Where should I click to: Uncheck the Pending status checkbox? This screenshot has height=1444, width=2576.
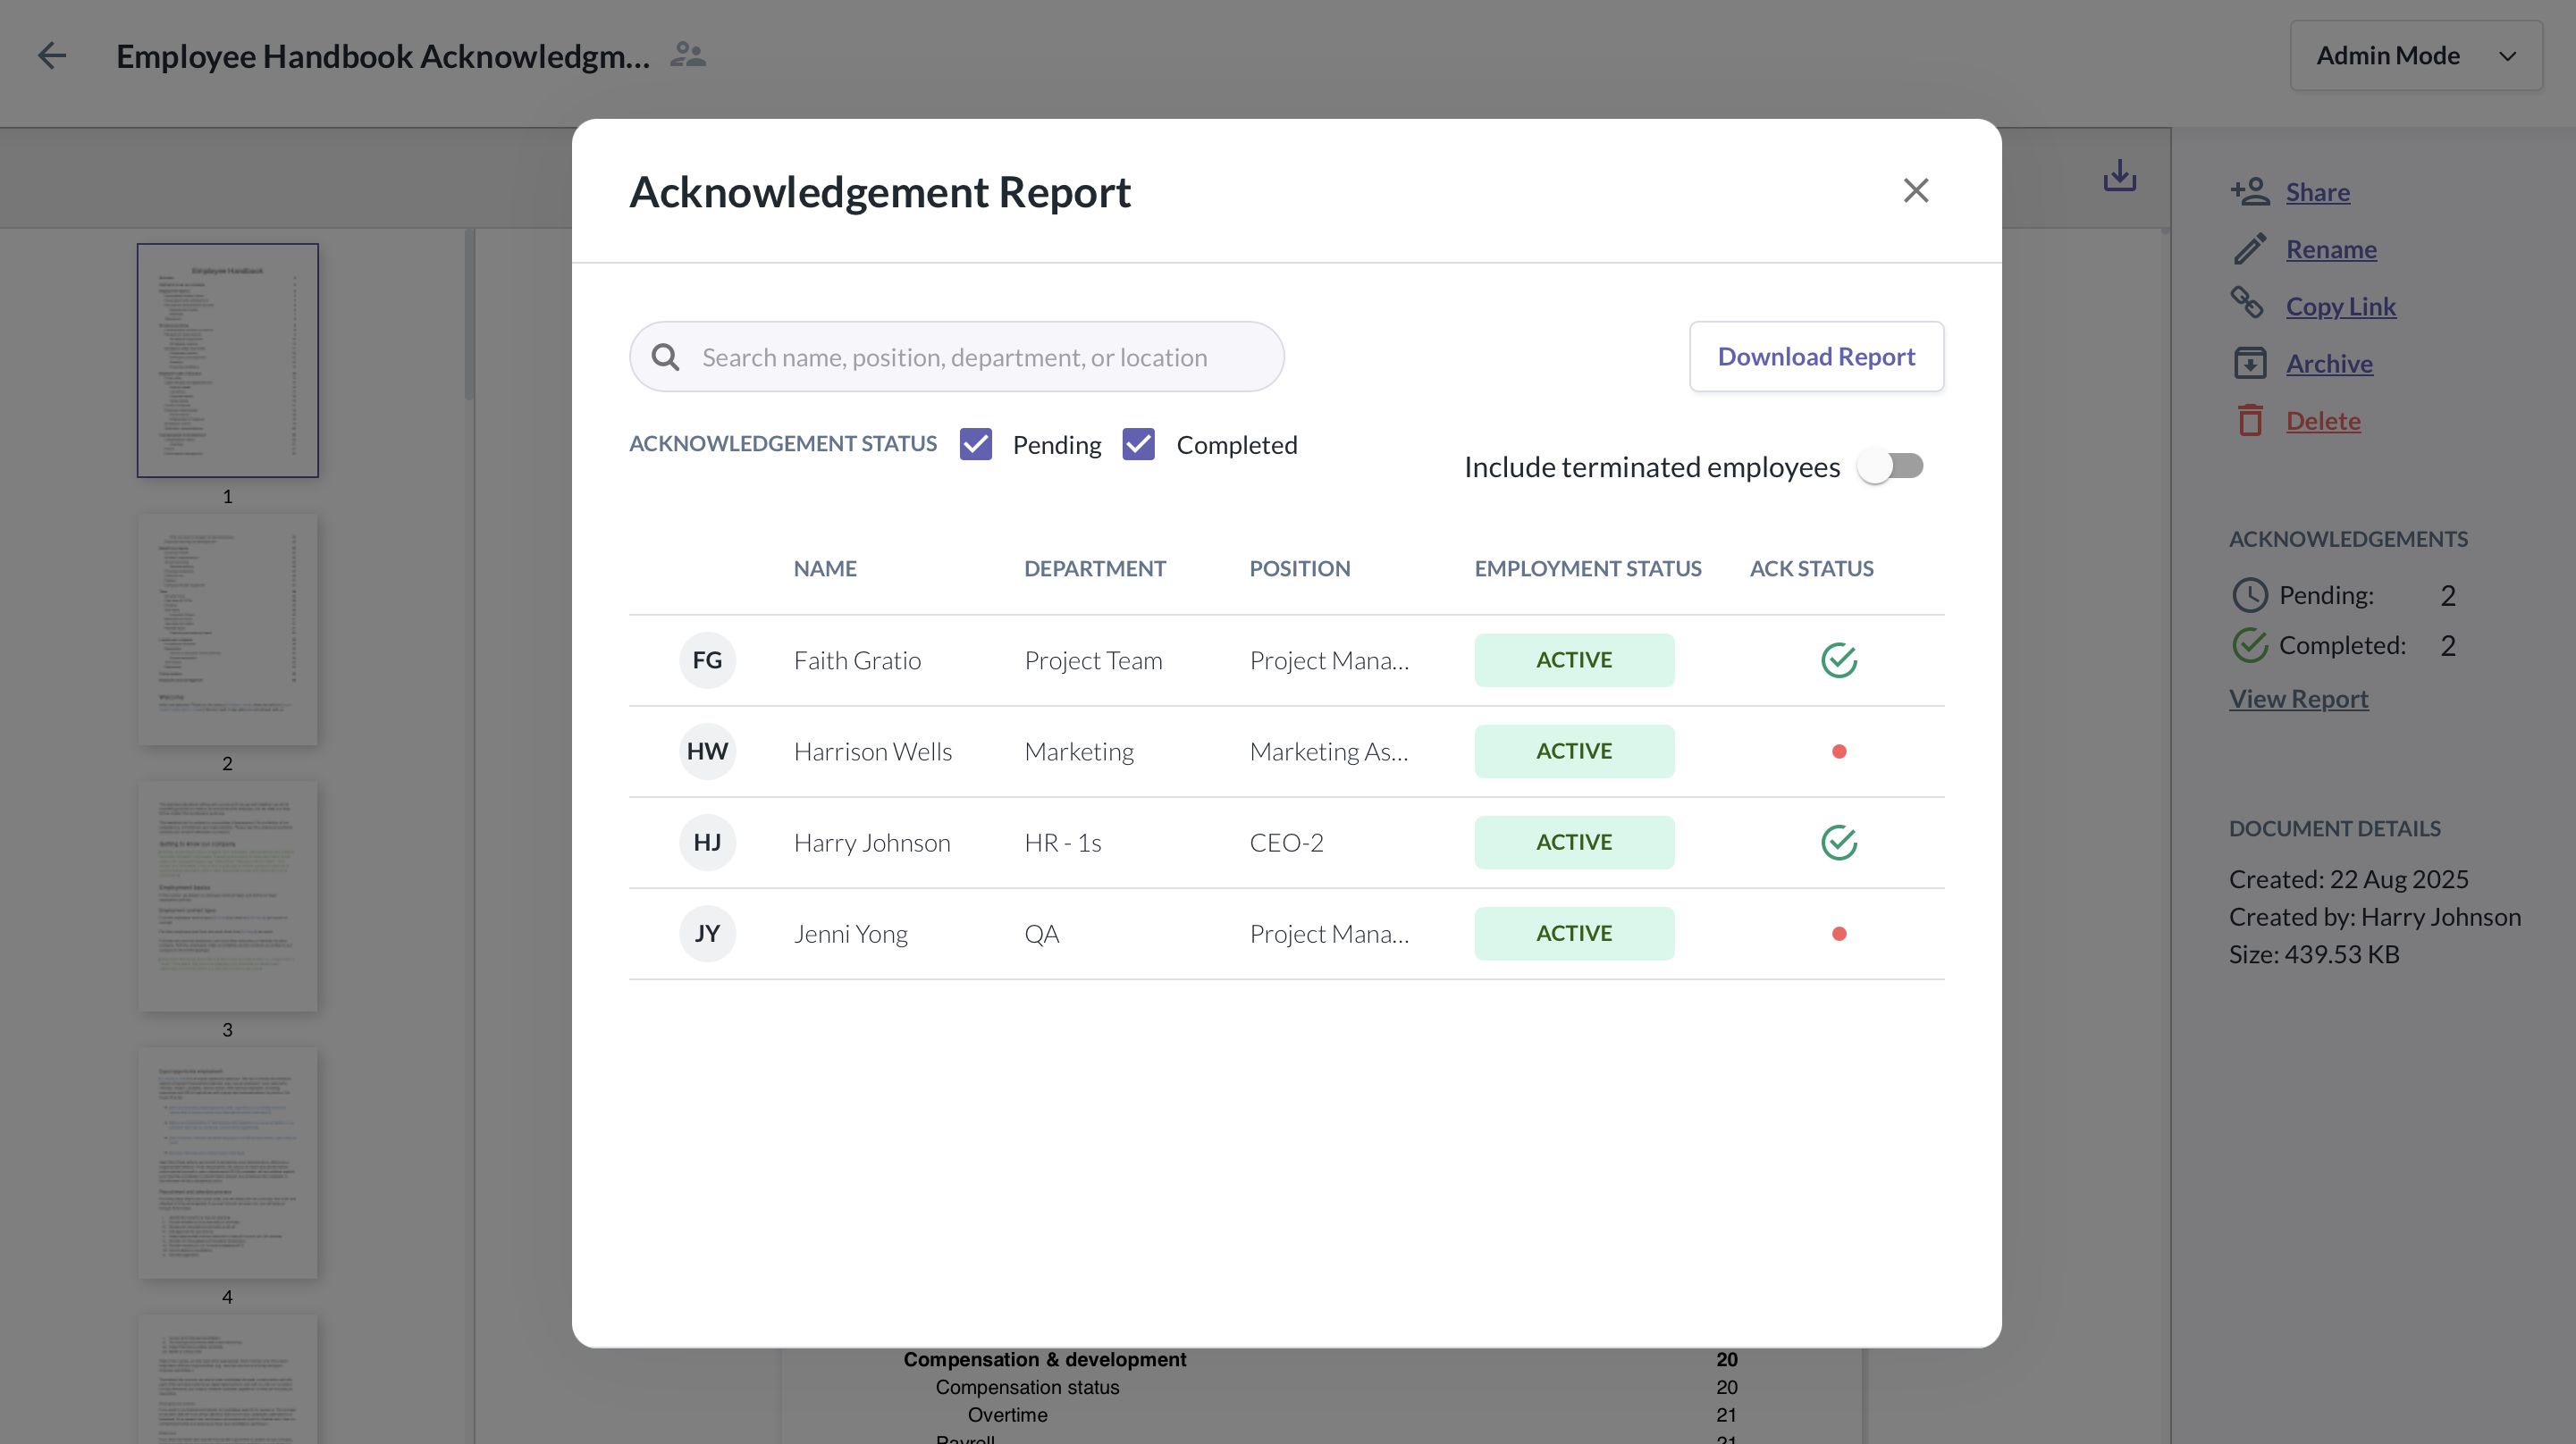point(975,444)
